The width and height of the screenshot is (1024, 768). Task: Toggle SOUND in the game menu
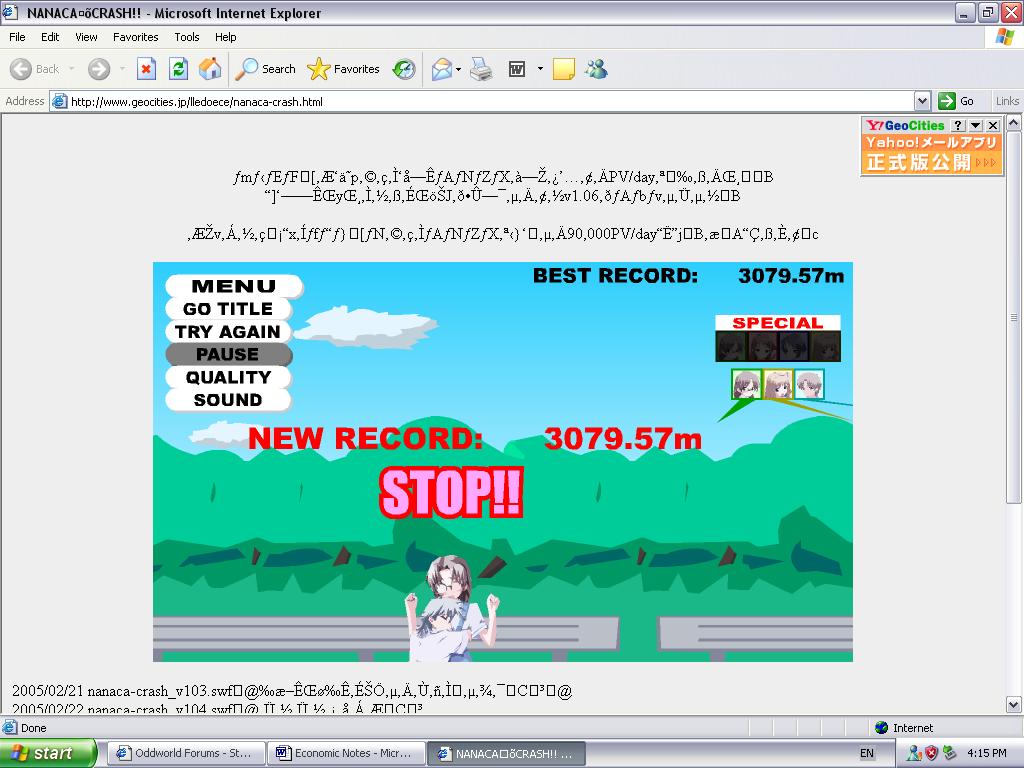(228, 400)
